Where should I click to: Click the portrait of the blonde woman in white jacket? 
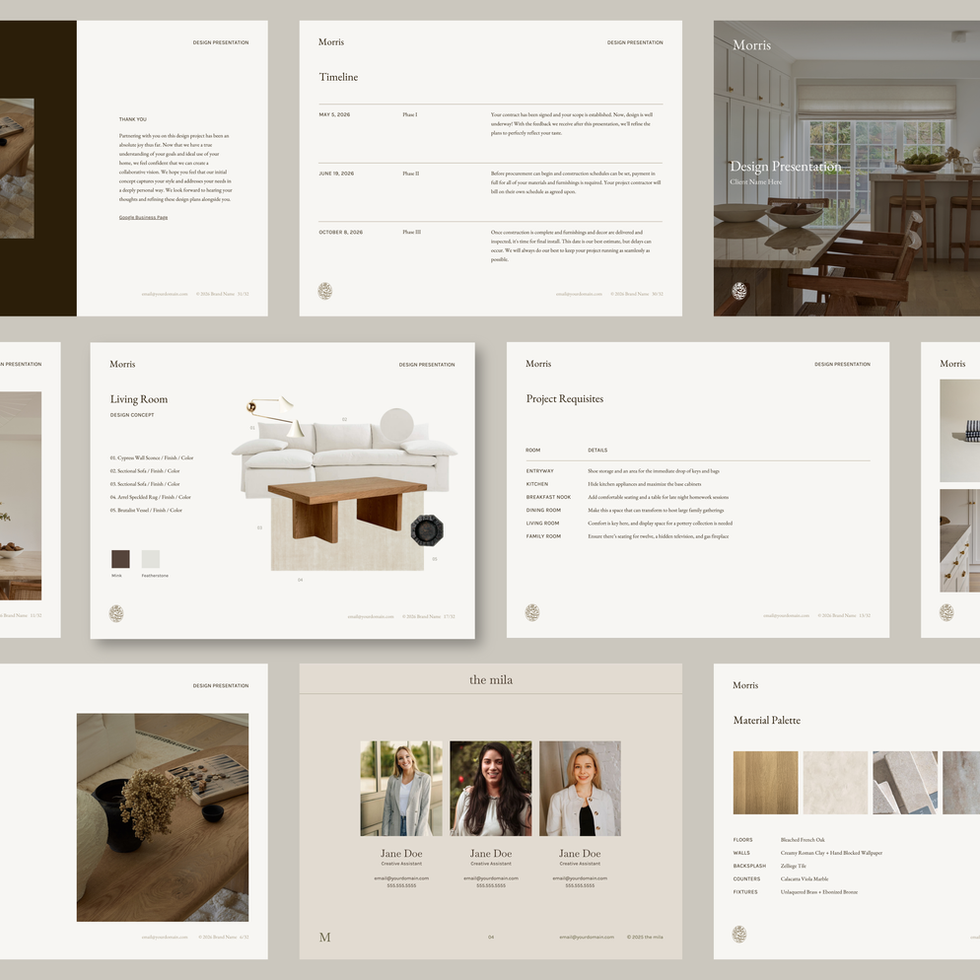580,788
